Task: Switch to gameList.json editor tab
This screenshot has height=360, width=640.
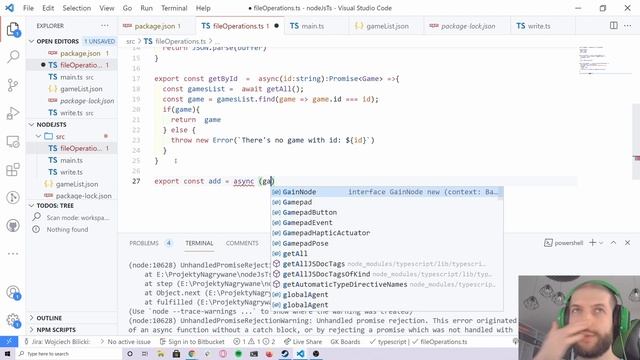Action: [x=386, y=26]
